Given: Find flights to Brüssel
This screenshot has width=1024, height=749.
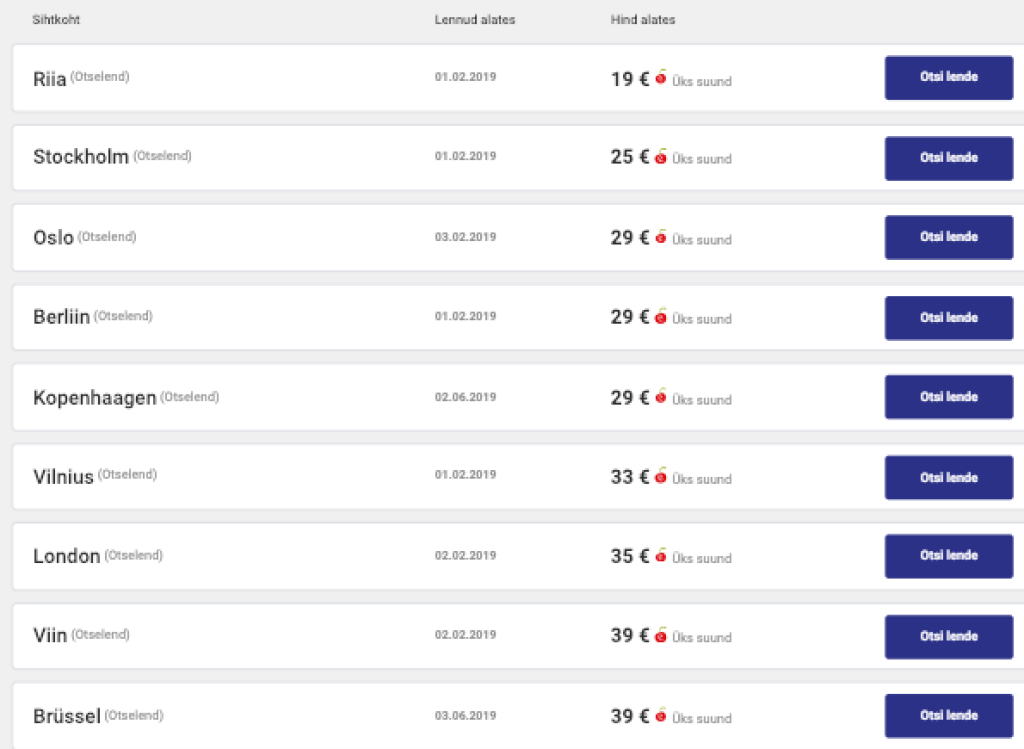Looking at the screenshot, I should coord(948,716).
